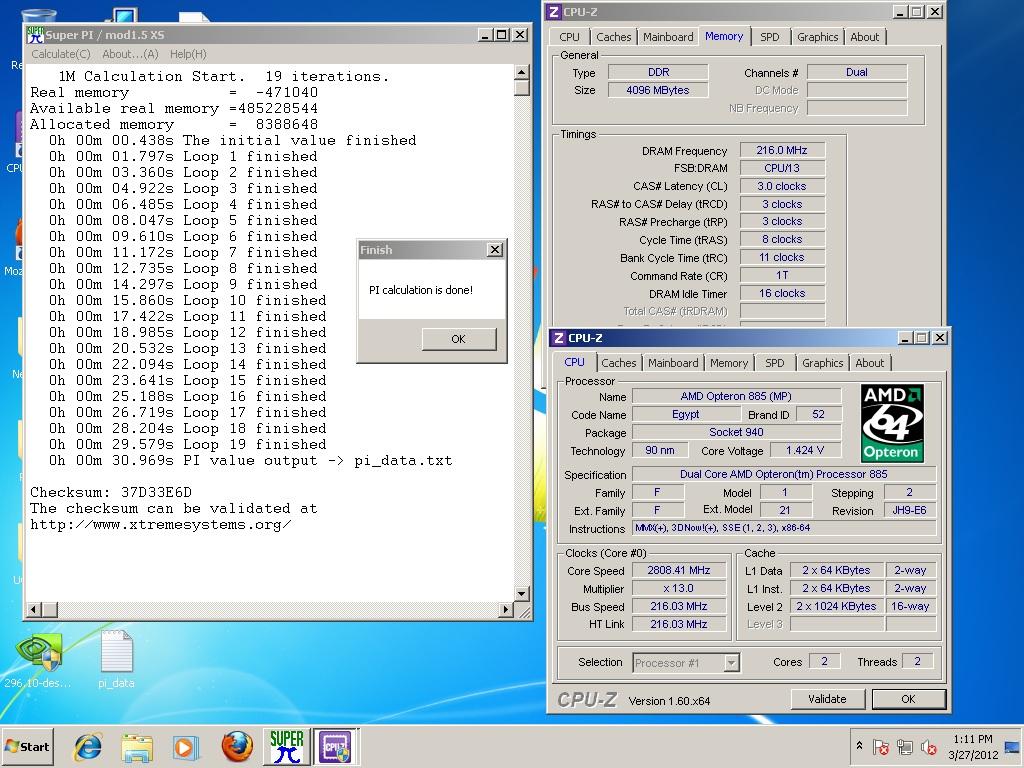
Task: Switch to Super PI taskbar button
Action: [x=287, y=746]
